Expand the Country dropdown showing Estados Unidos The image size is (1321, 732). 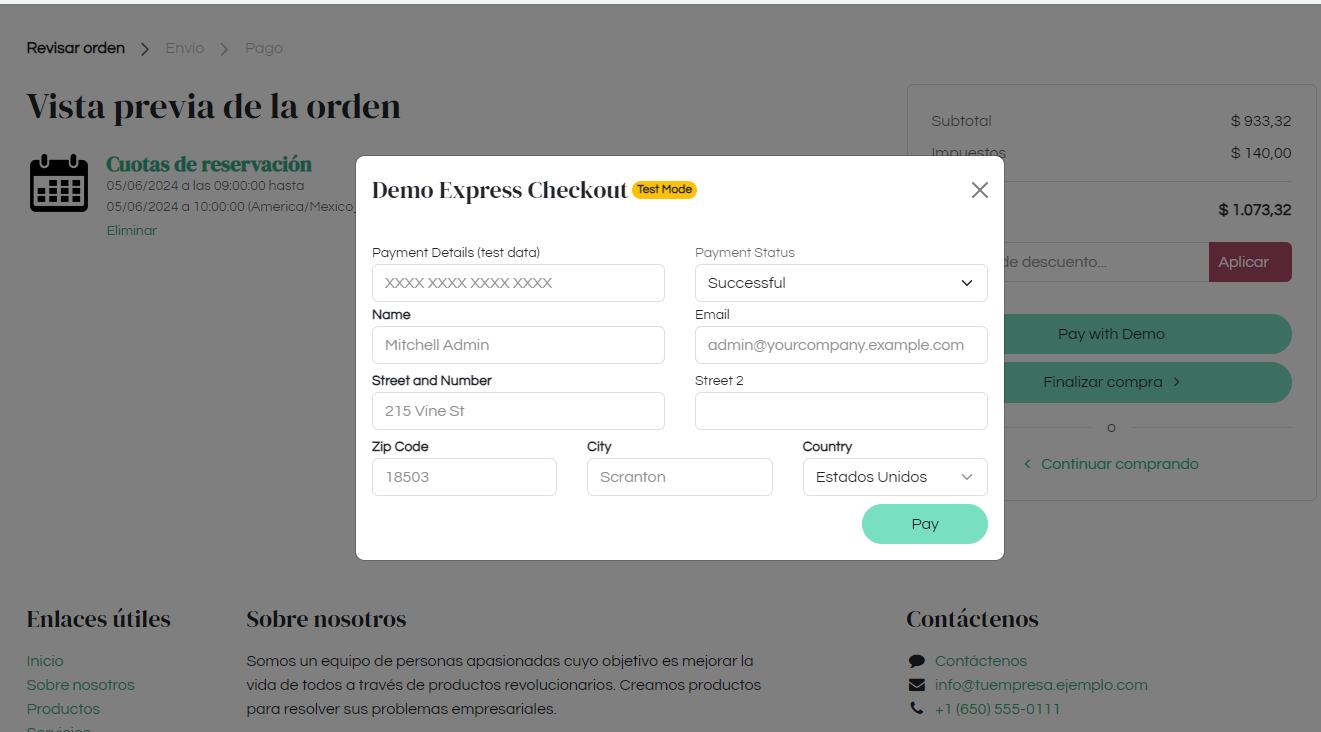point(895,477)
